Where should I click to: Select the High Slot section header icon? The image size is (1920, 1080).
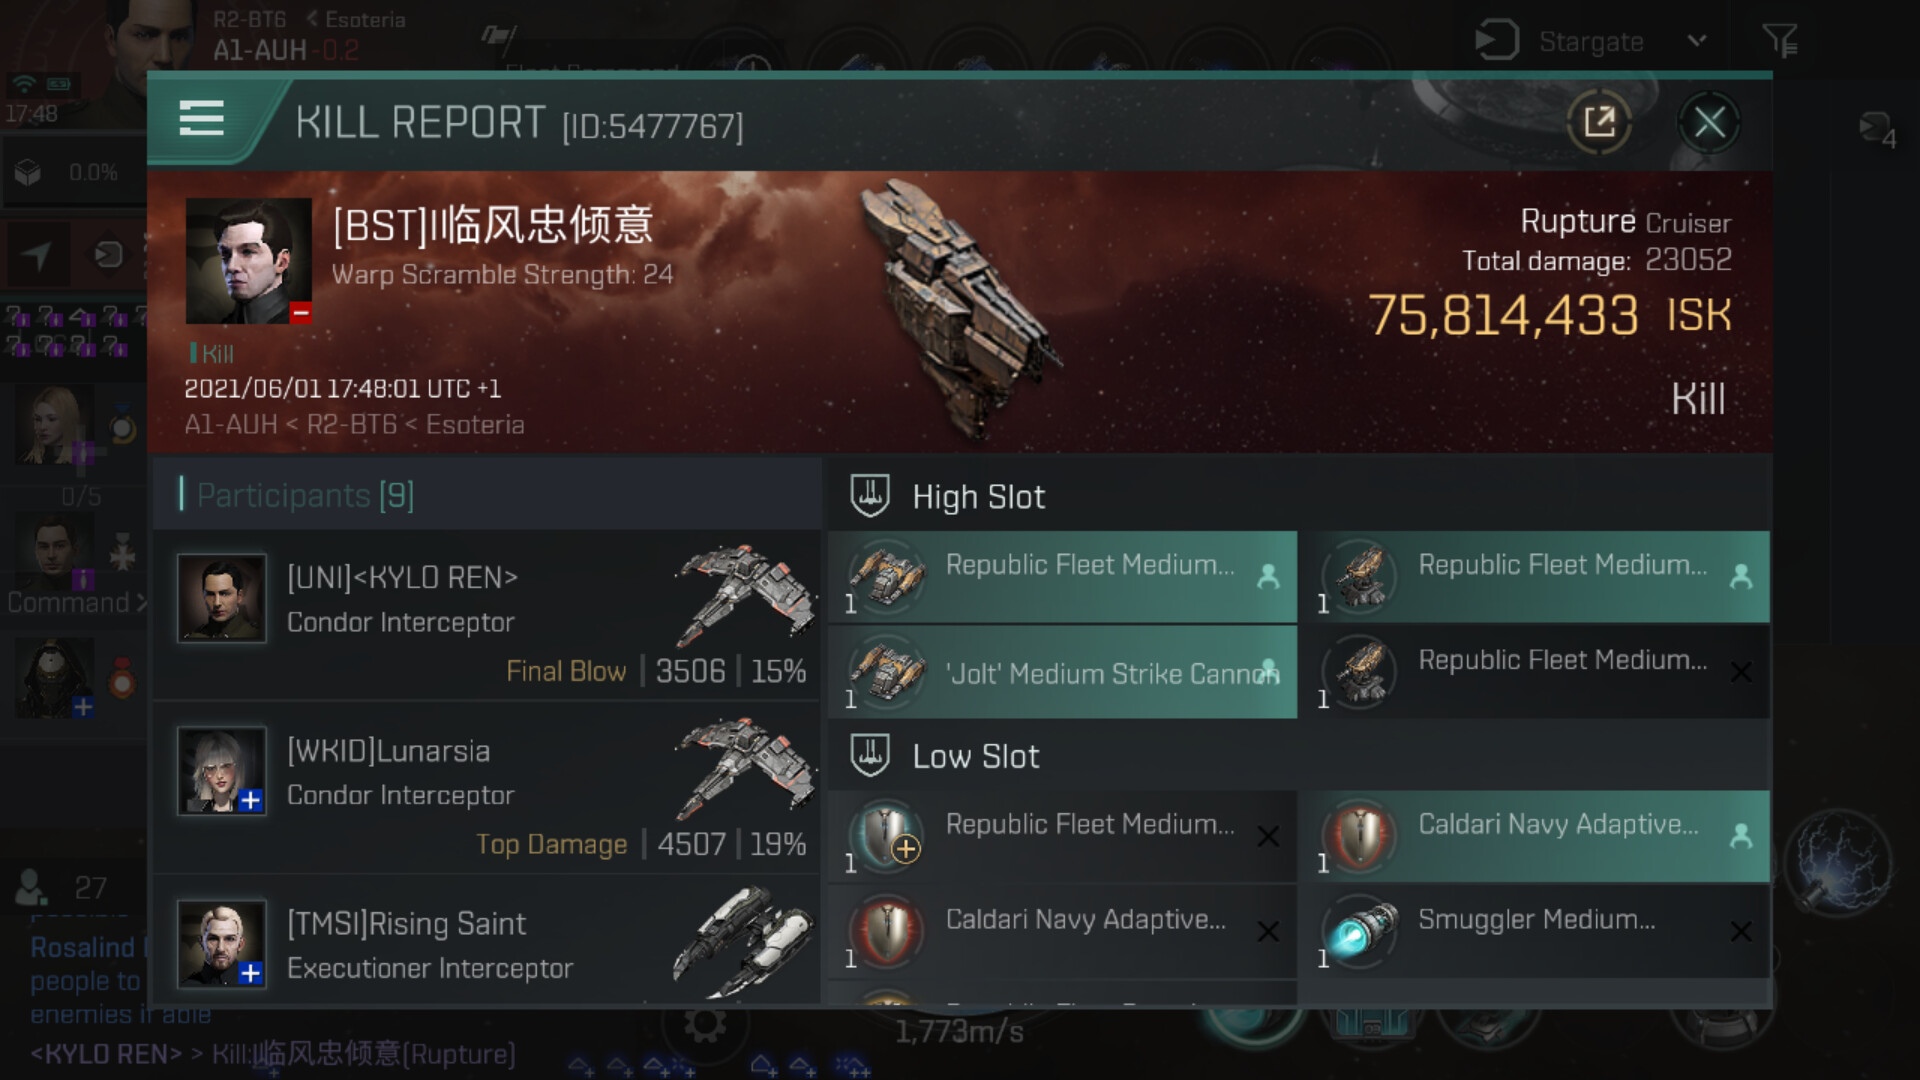(870, 496)
